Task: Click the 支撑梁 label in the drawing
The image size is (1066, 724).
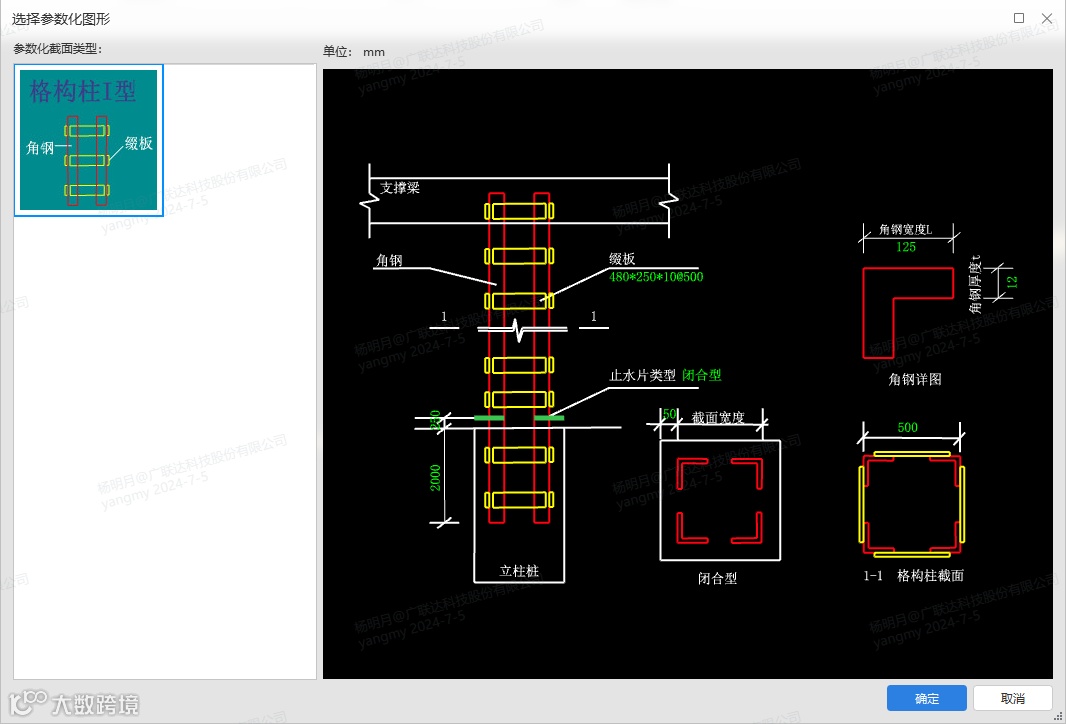Action: click(x=400, y=188)
